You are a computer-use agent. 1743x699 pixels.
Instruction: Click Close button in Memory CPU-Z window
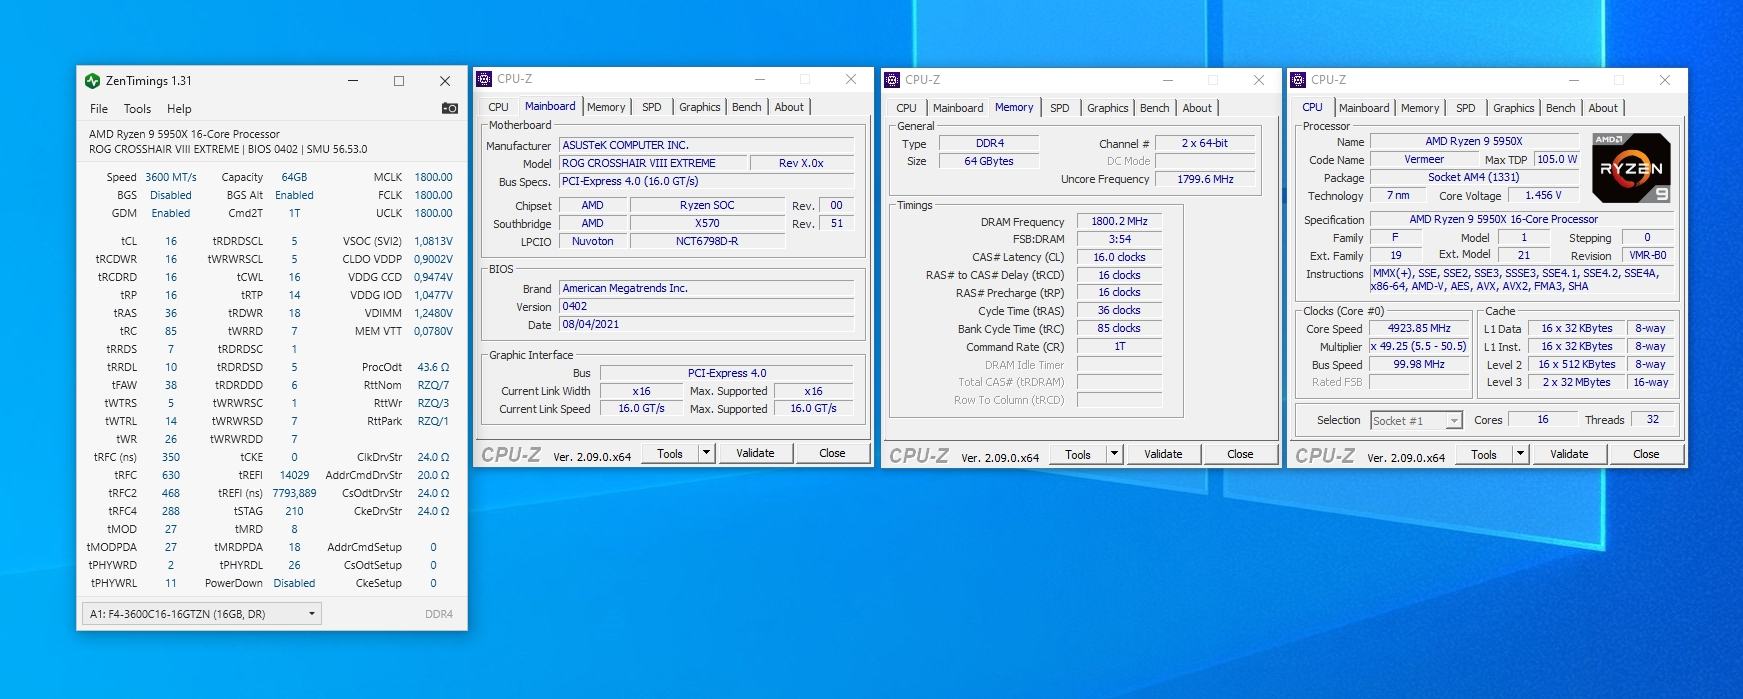click(x=1240, y=454)
